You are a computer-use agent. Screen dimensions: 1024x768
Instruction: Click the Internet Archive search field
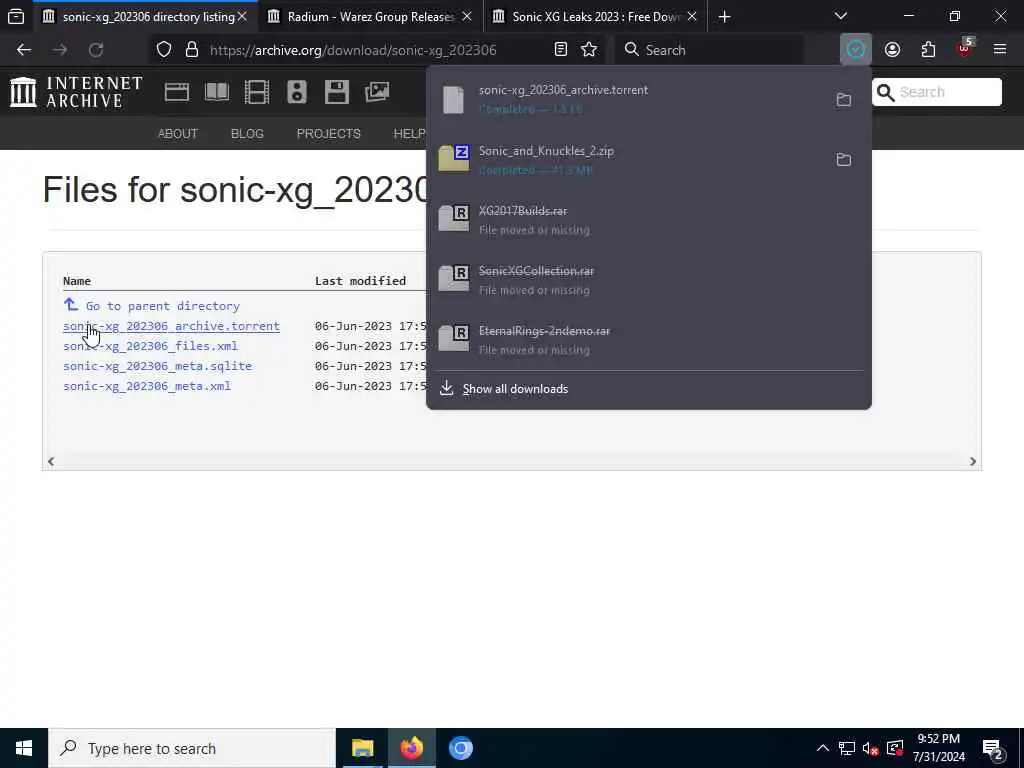pyautogui.click(x=936, y=92)
